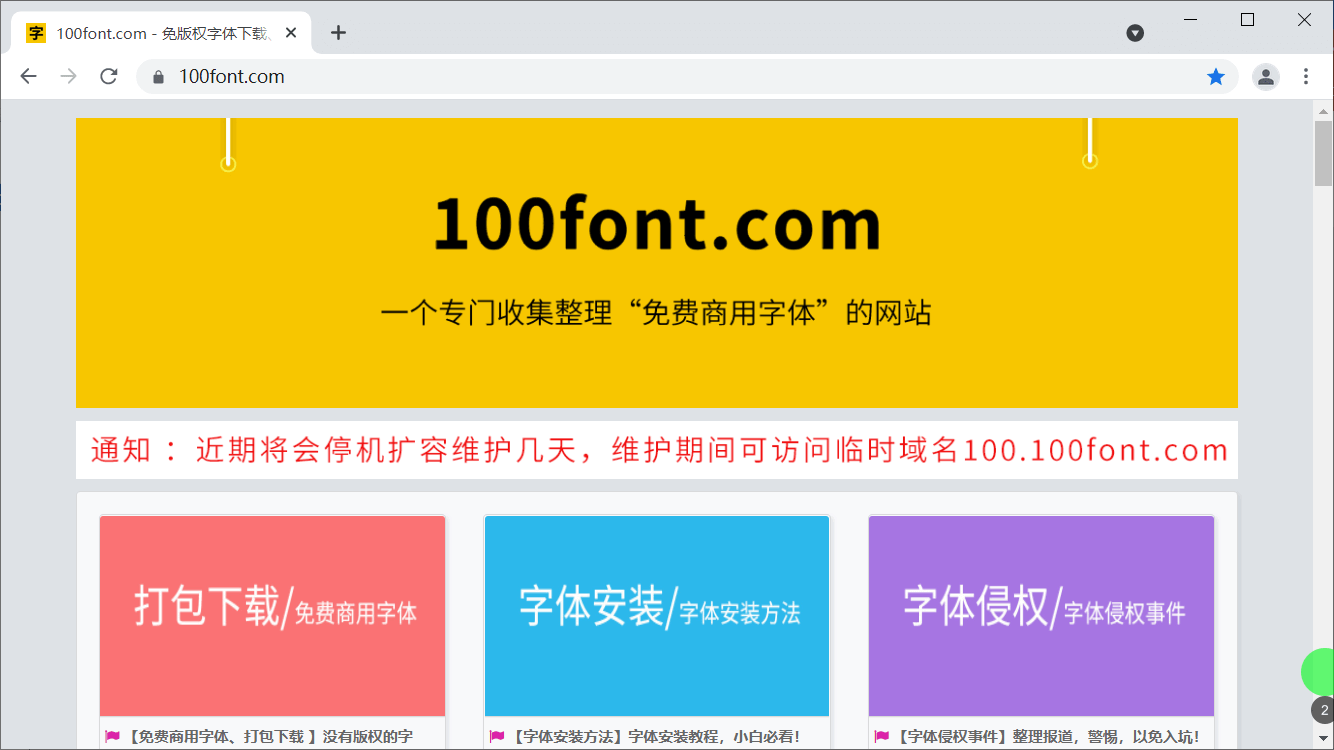Click the dark badge showing 2
1334x750 pixels.
[1323, 710]
